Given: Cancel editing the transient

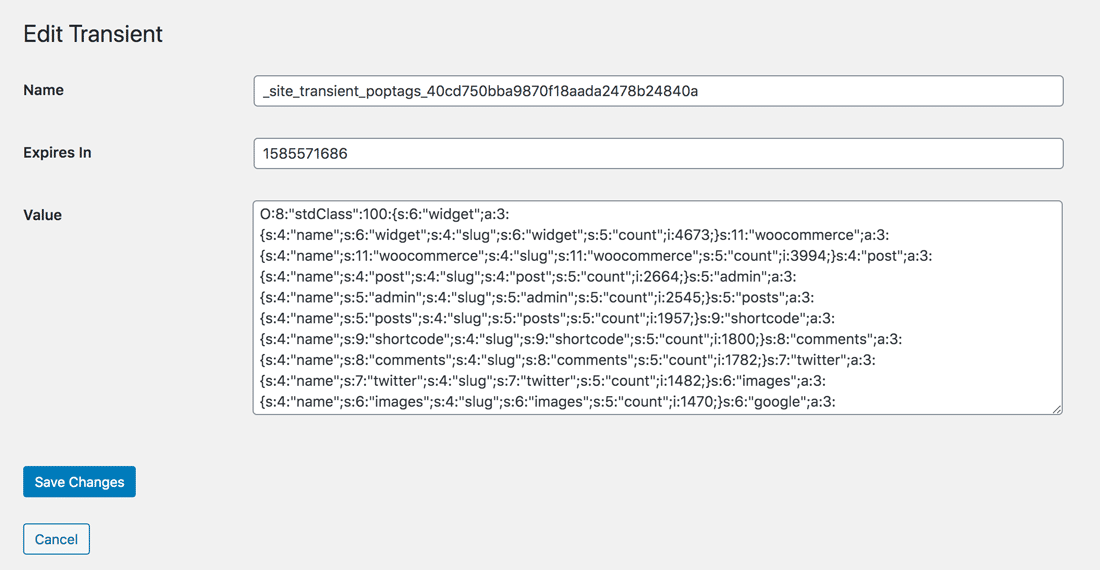Looking at the screenshot, I should tap(56, 539).
